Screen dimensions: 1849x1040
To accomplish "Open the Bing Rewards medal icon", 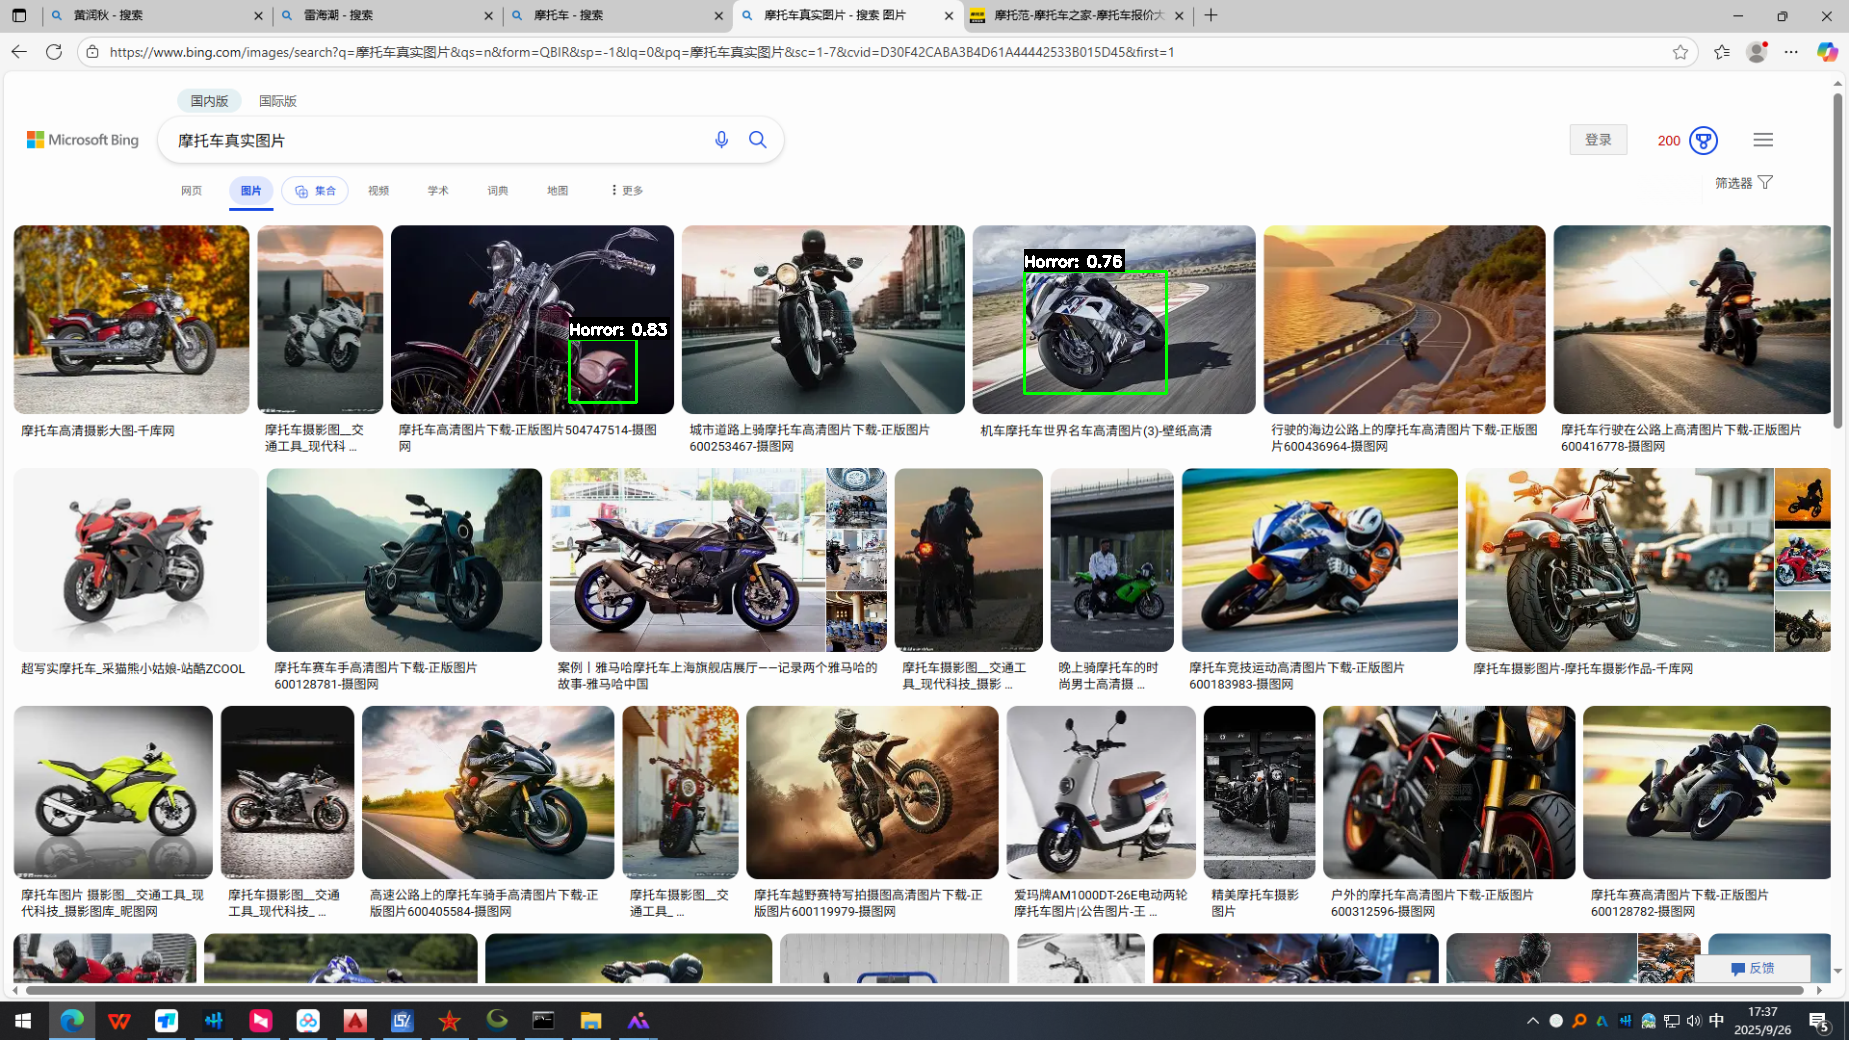I will (1703, 140).
